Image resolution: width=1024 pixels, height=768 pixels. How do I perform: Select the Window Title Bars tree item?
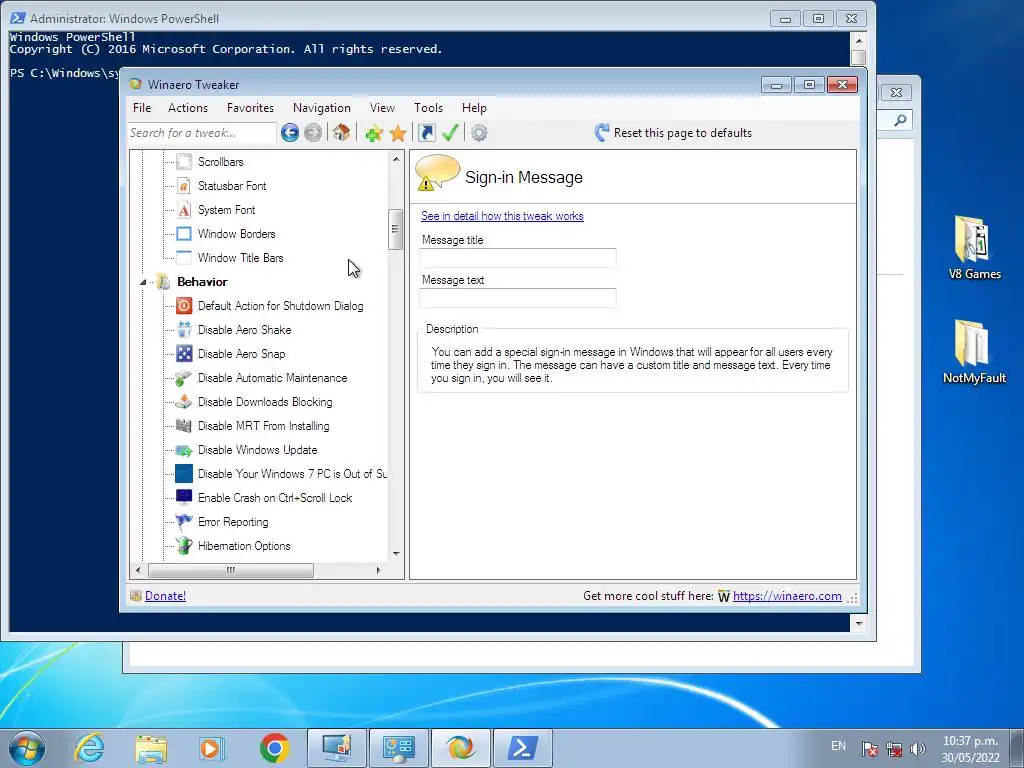(x=240, y=258)
